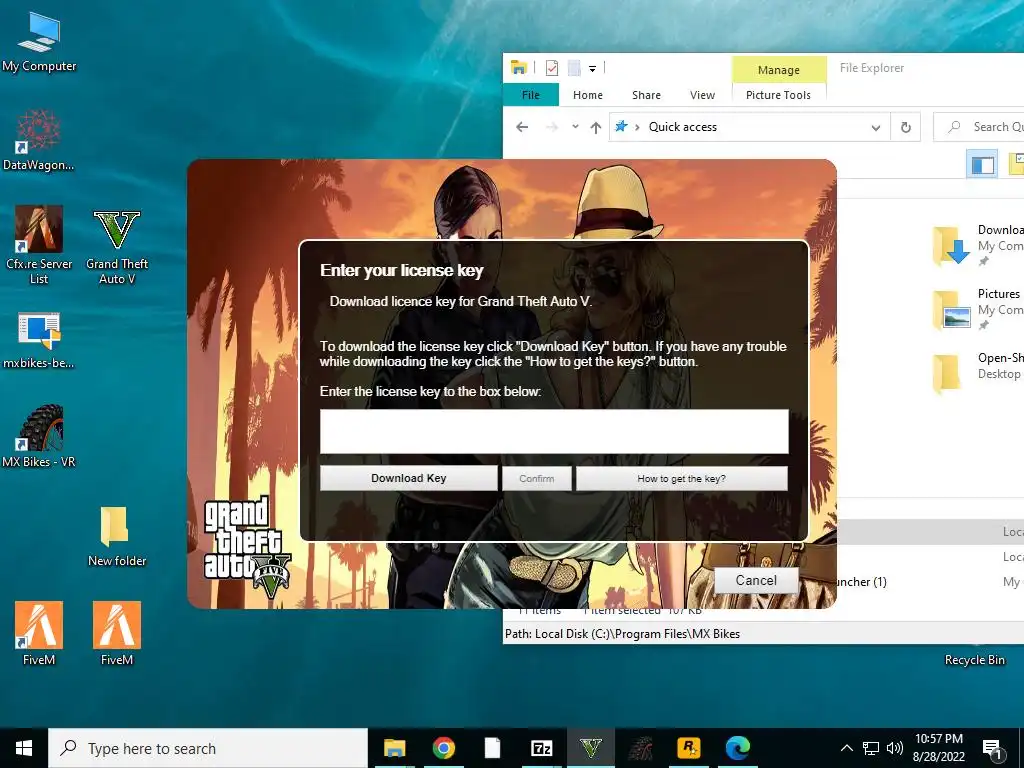1024x768 pixels.
Task: Go back in File Explorer
Action: point(522,127)
